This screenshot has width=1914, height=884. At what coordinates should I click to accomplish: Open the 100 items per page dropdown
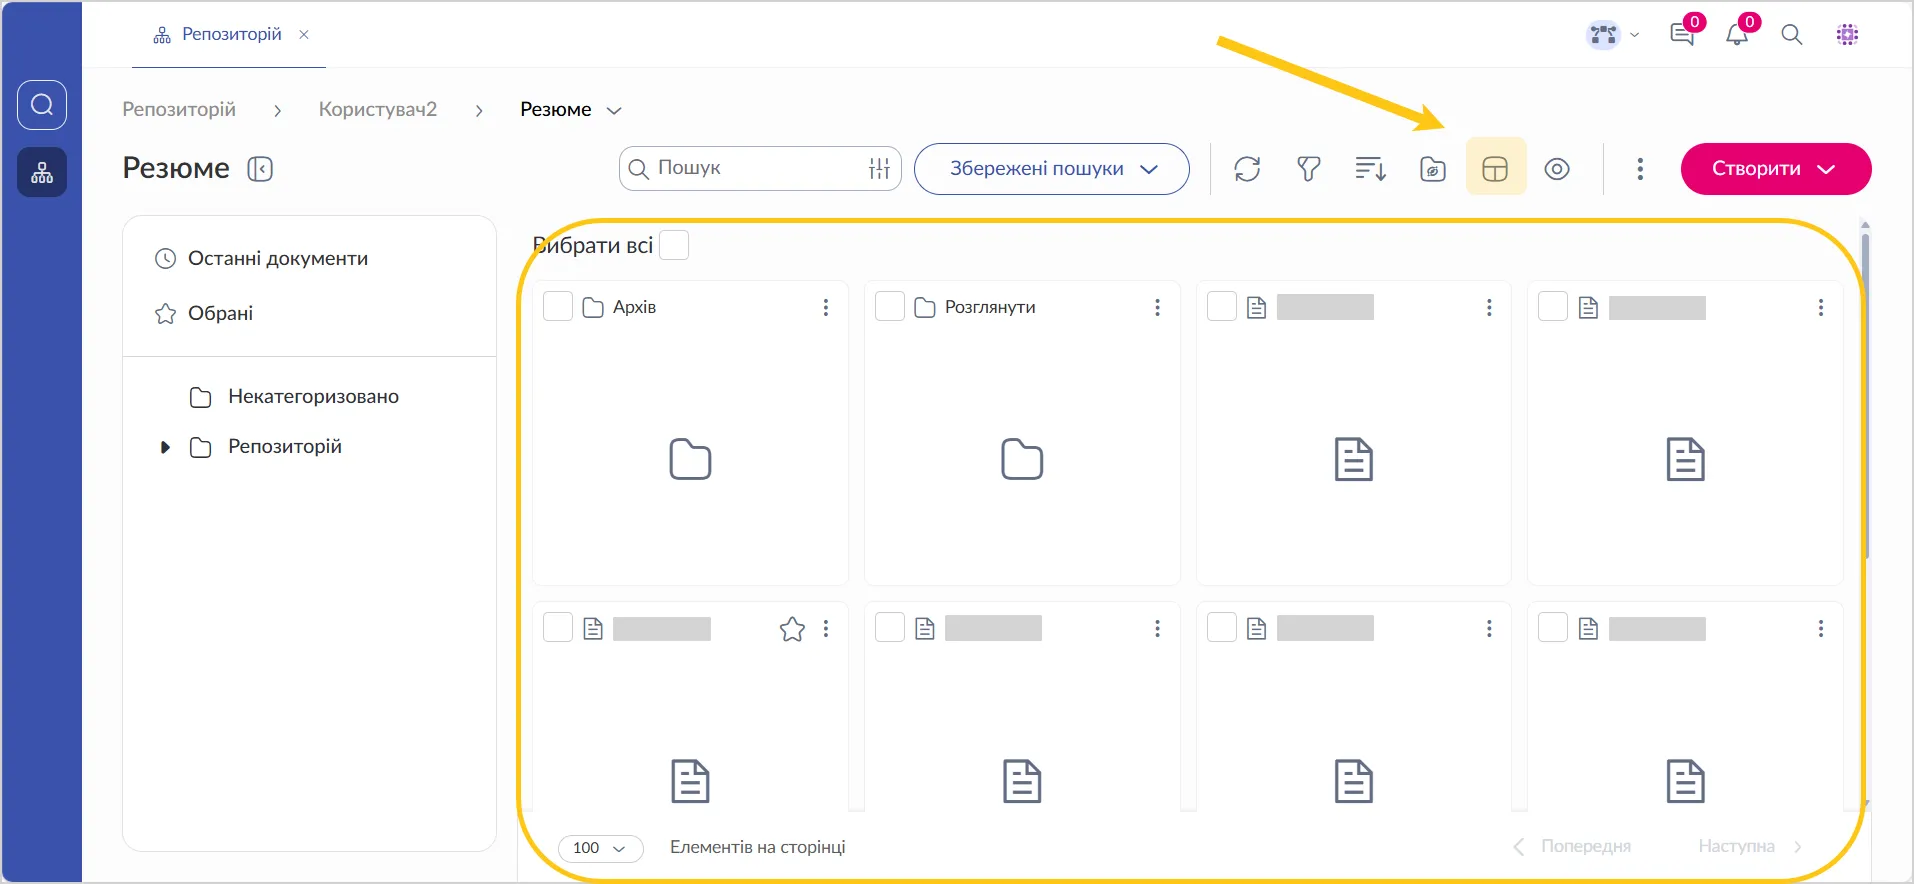pos(600,848)
